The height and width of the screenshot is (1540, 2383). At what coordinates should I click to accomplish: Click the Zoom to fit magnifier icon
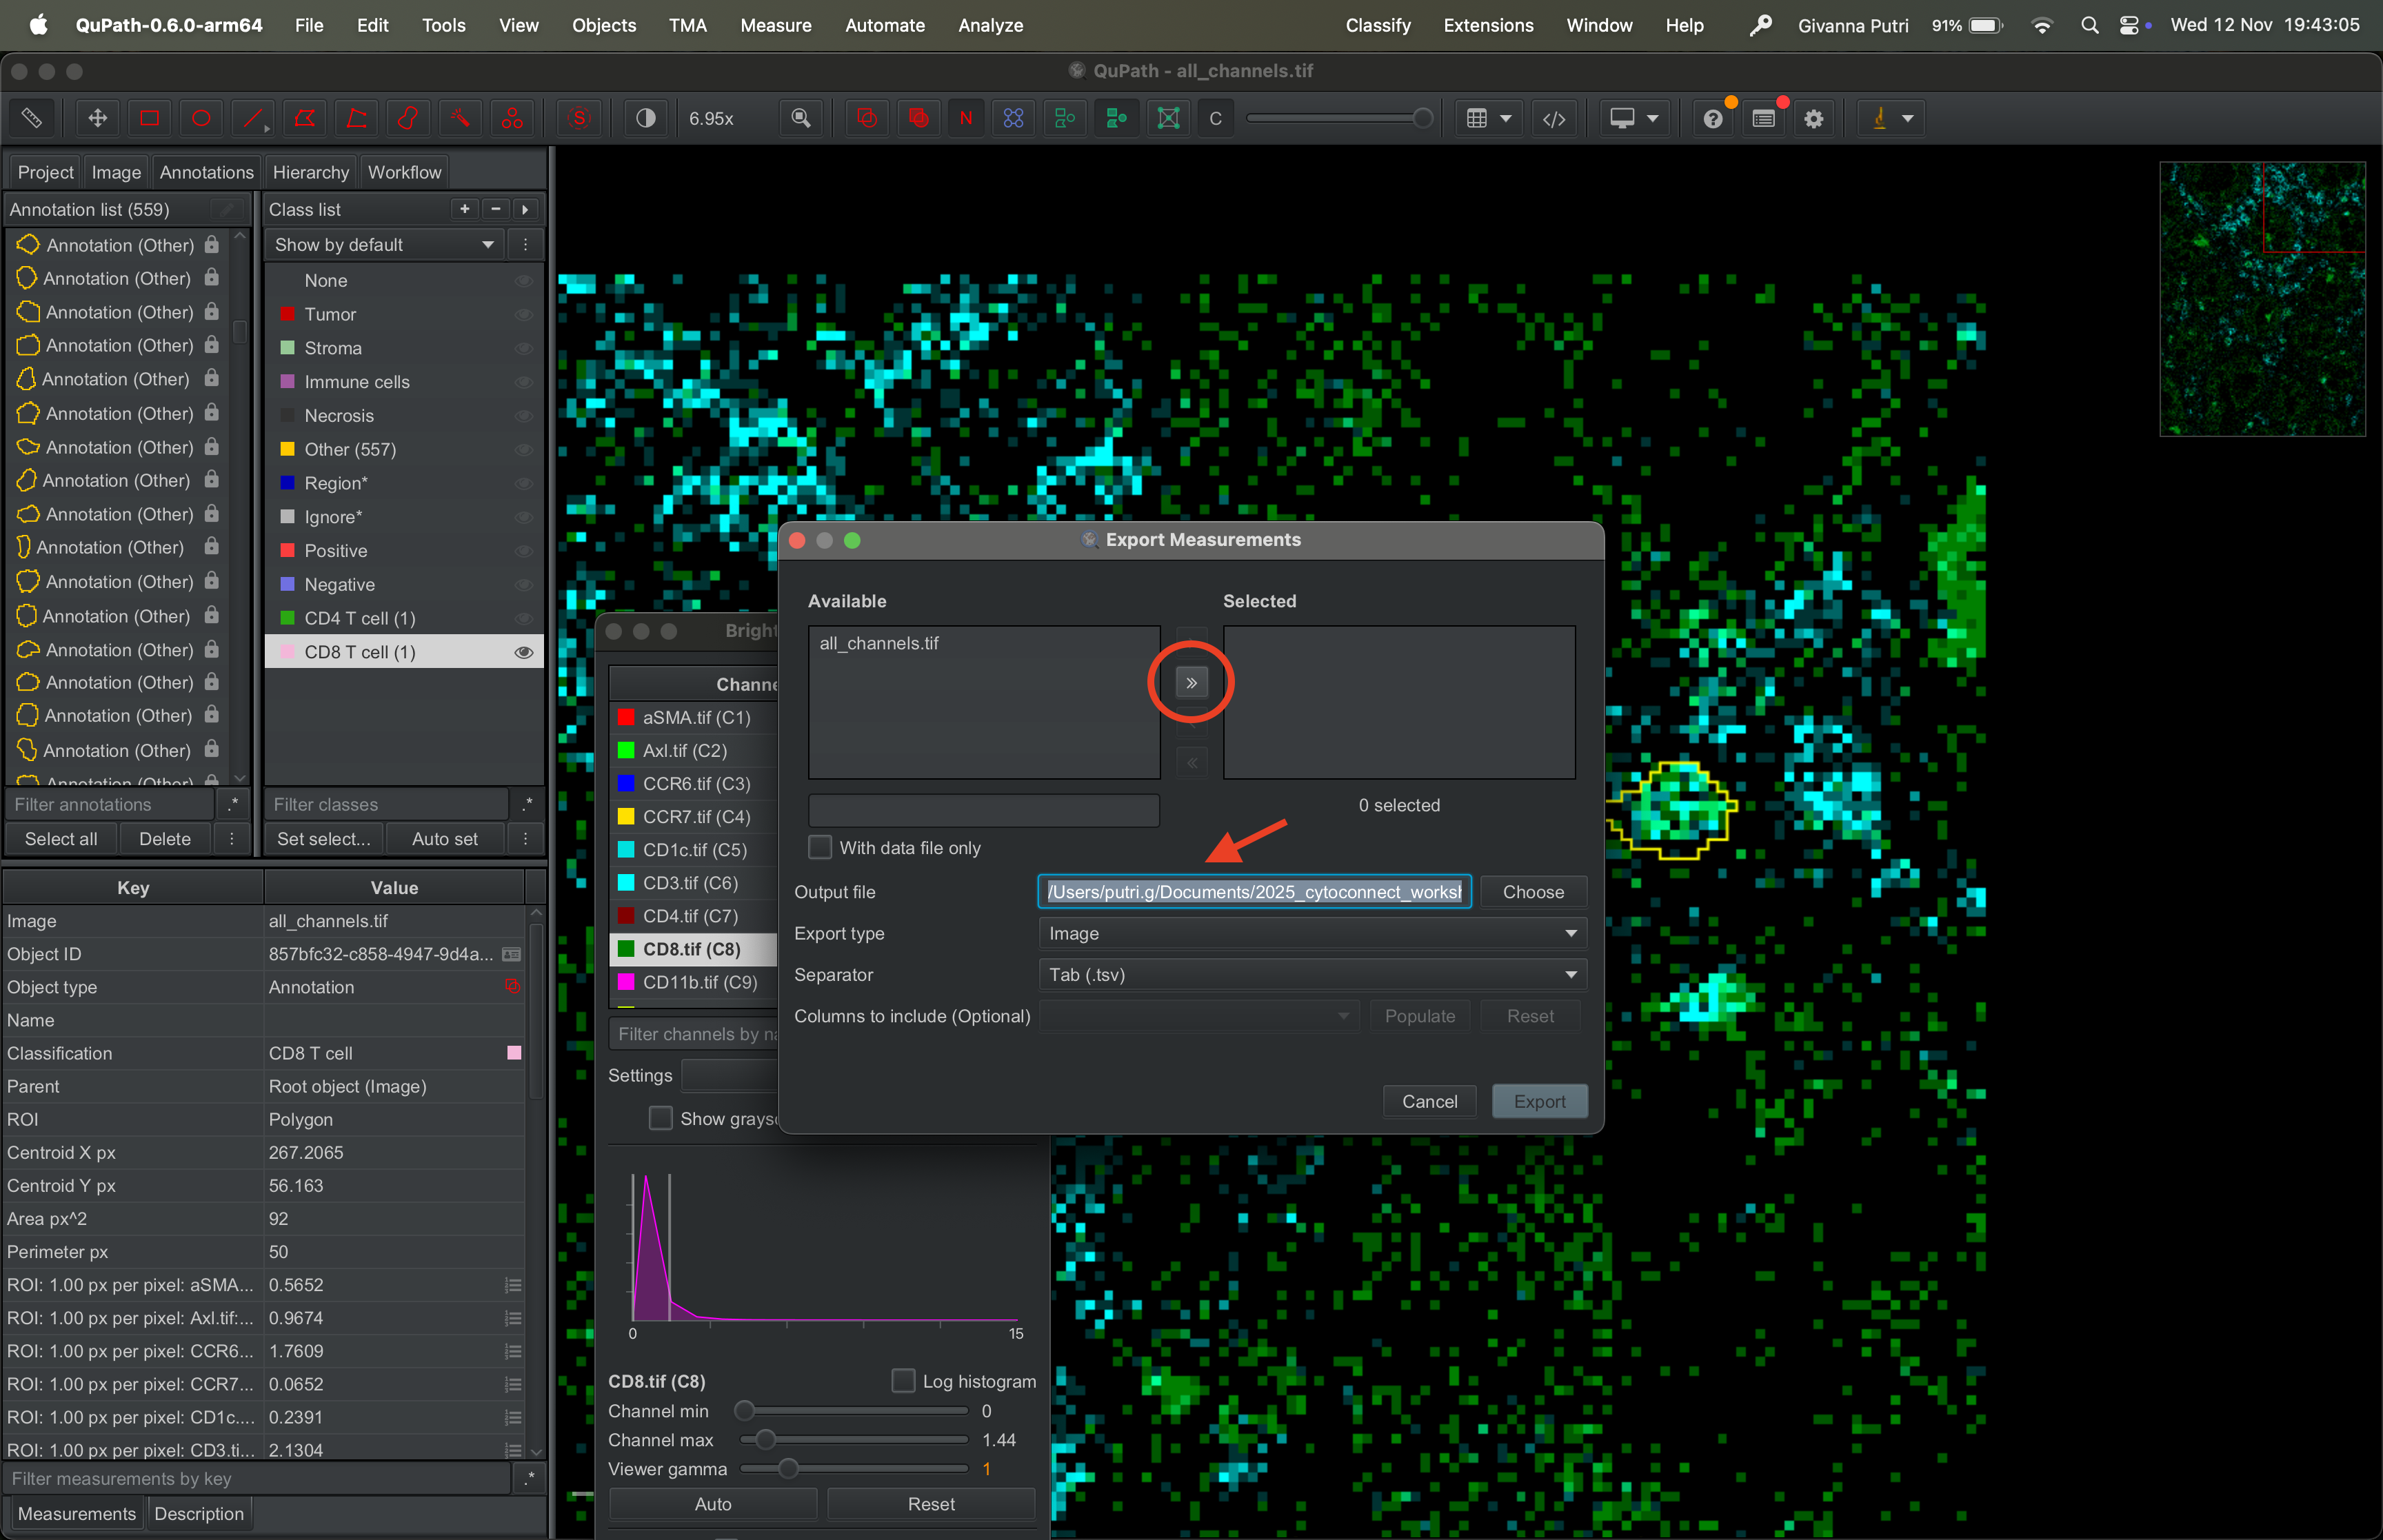coord(801,118)
